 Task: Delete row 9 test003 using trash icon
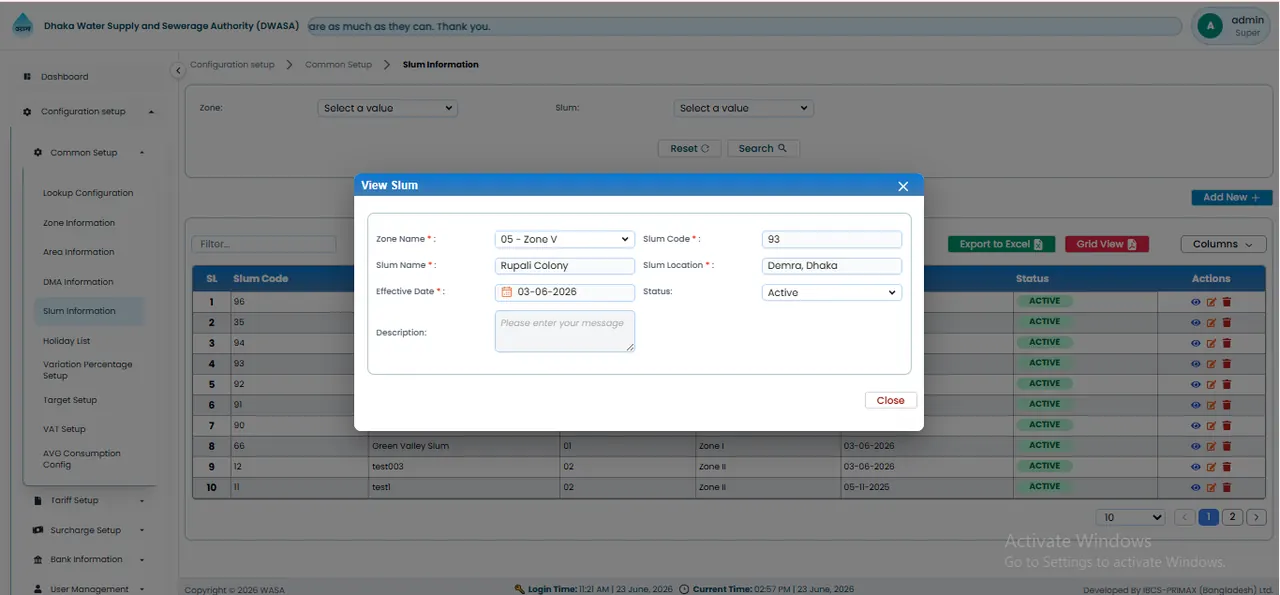pyautogui.click(x=1227, y=467)
